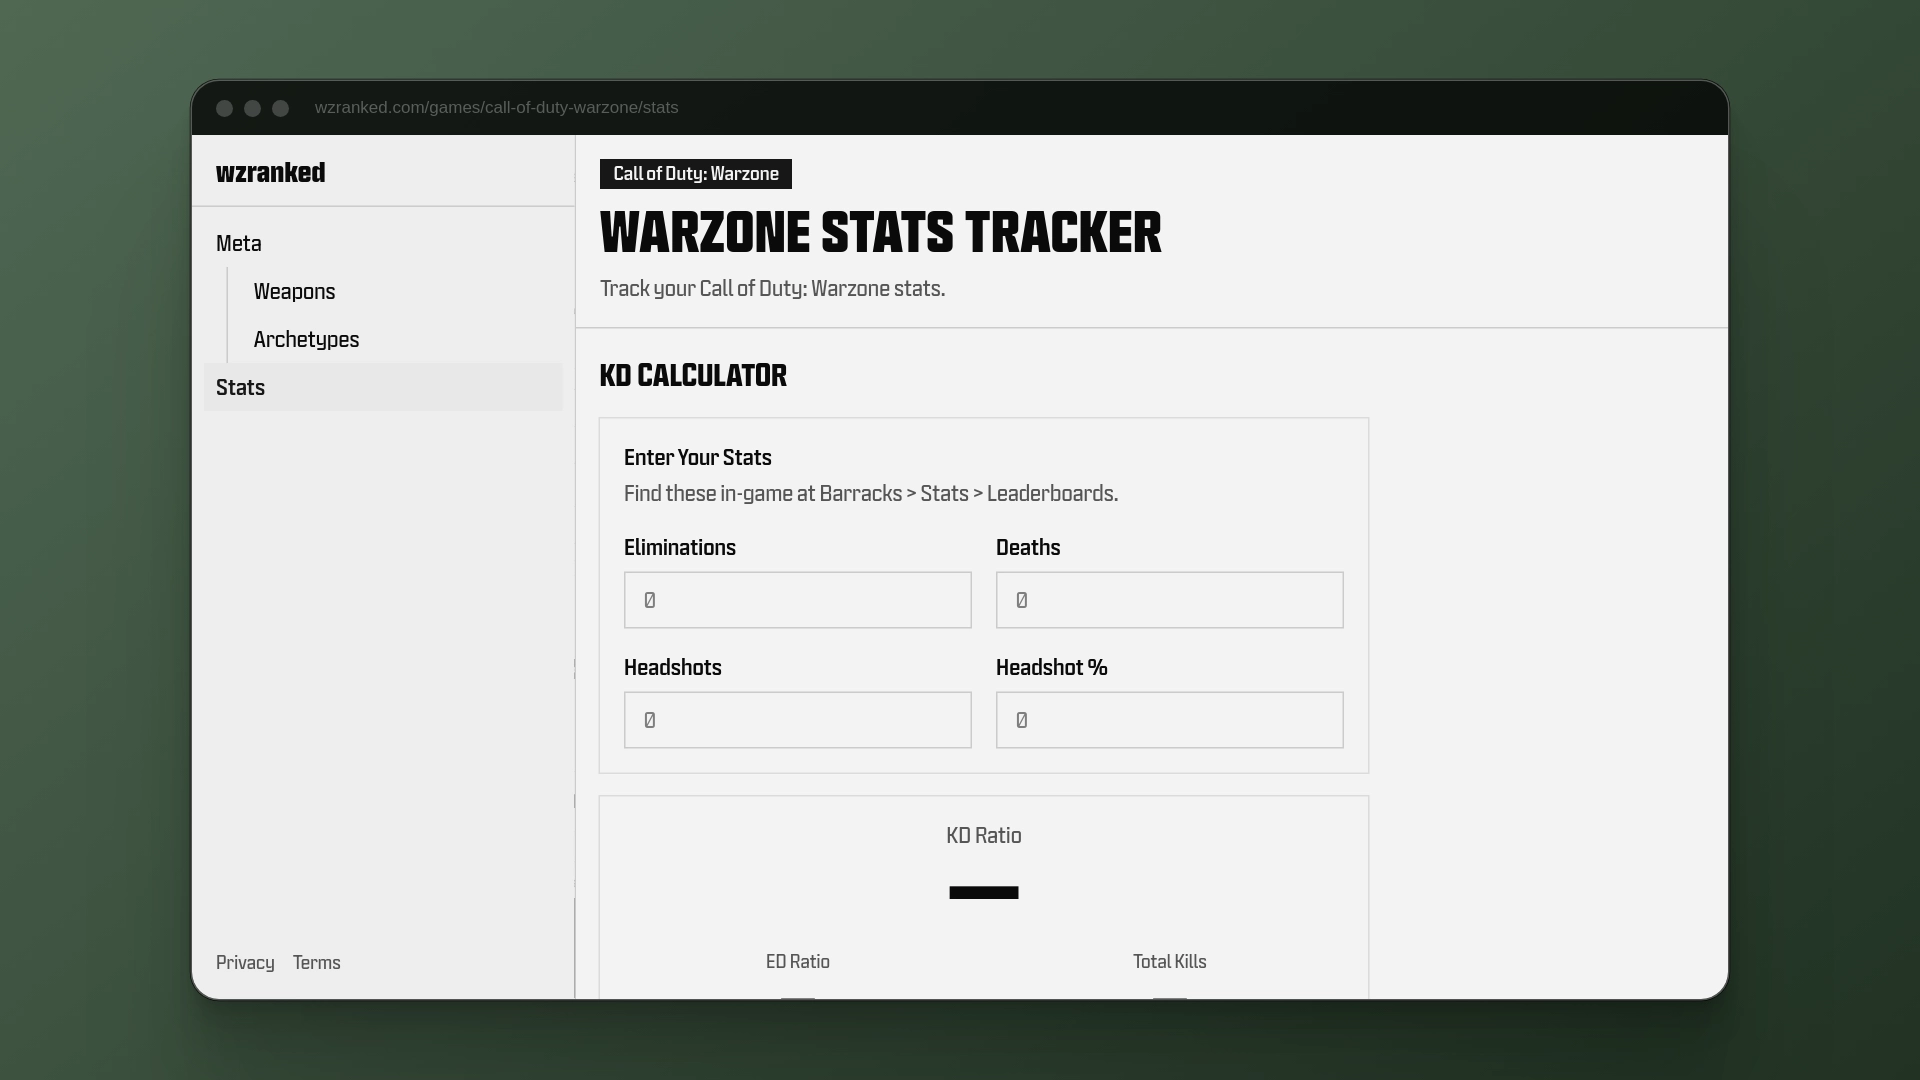This screenshot has height=1080, width=1920.
Task: Open the Archetypes sidebar item
Action: [x=306, y=340]
